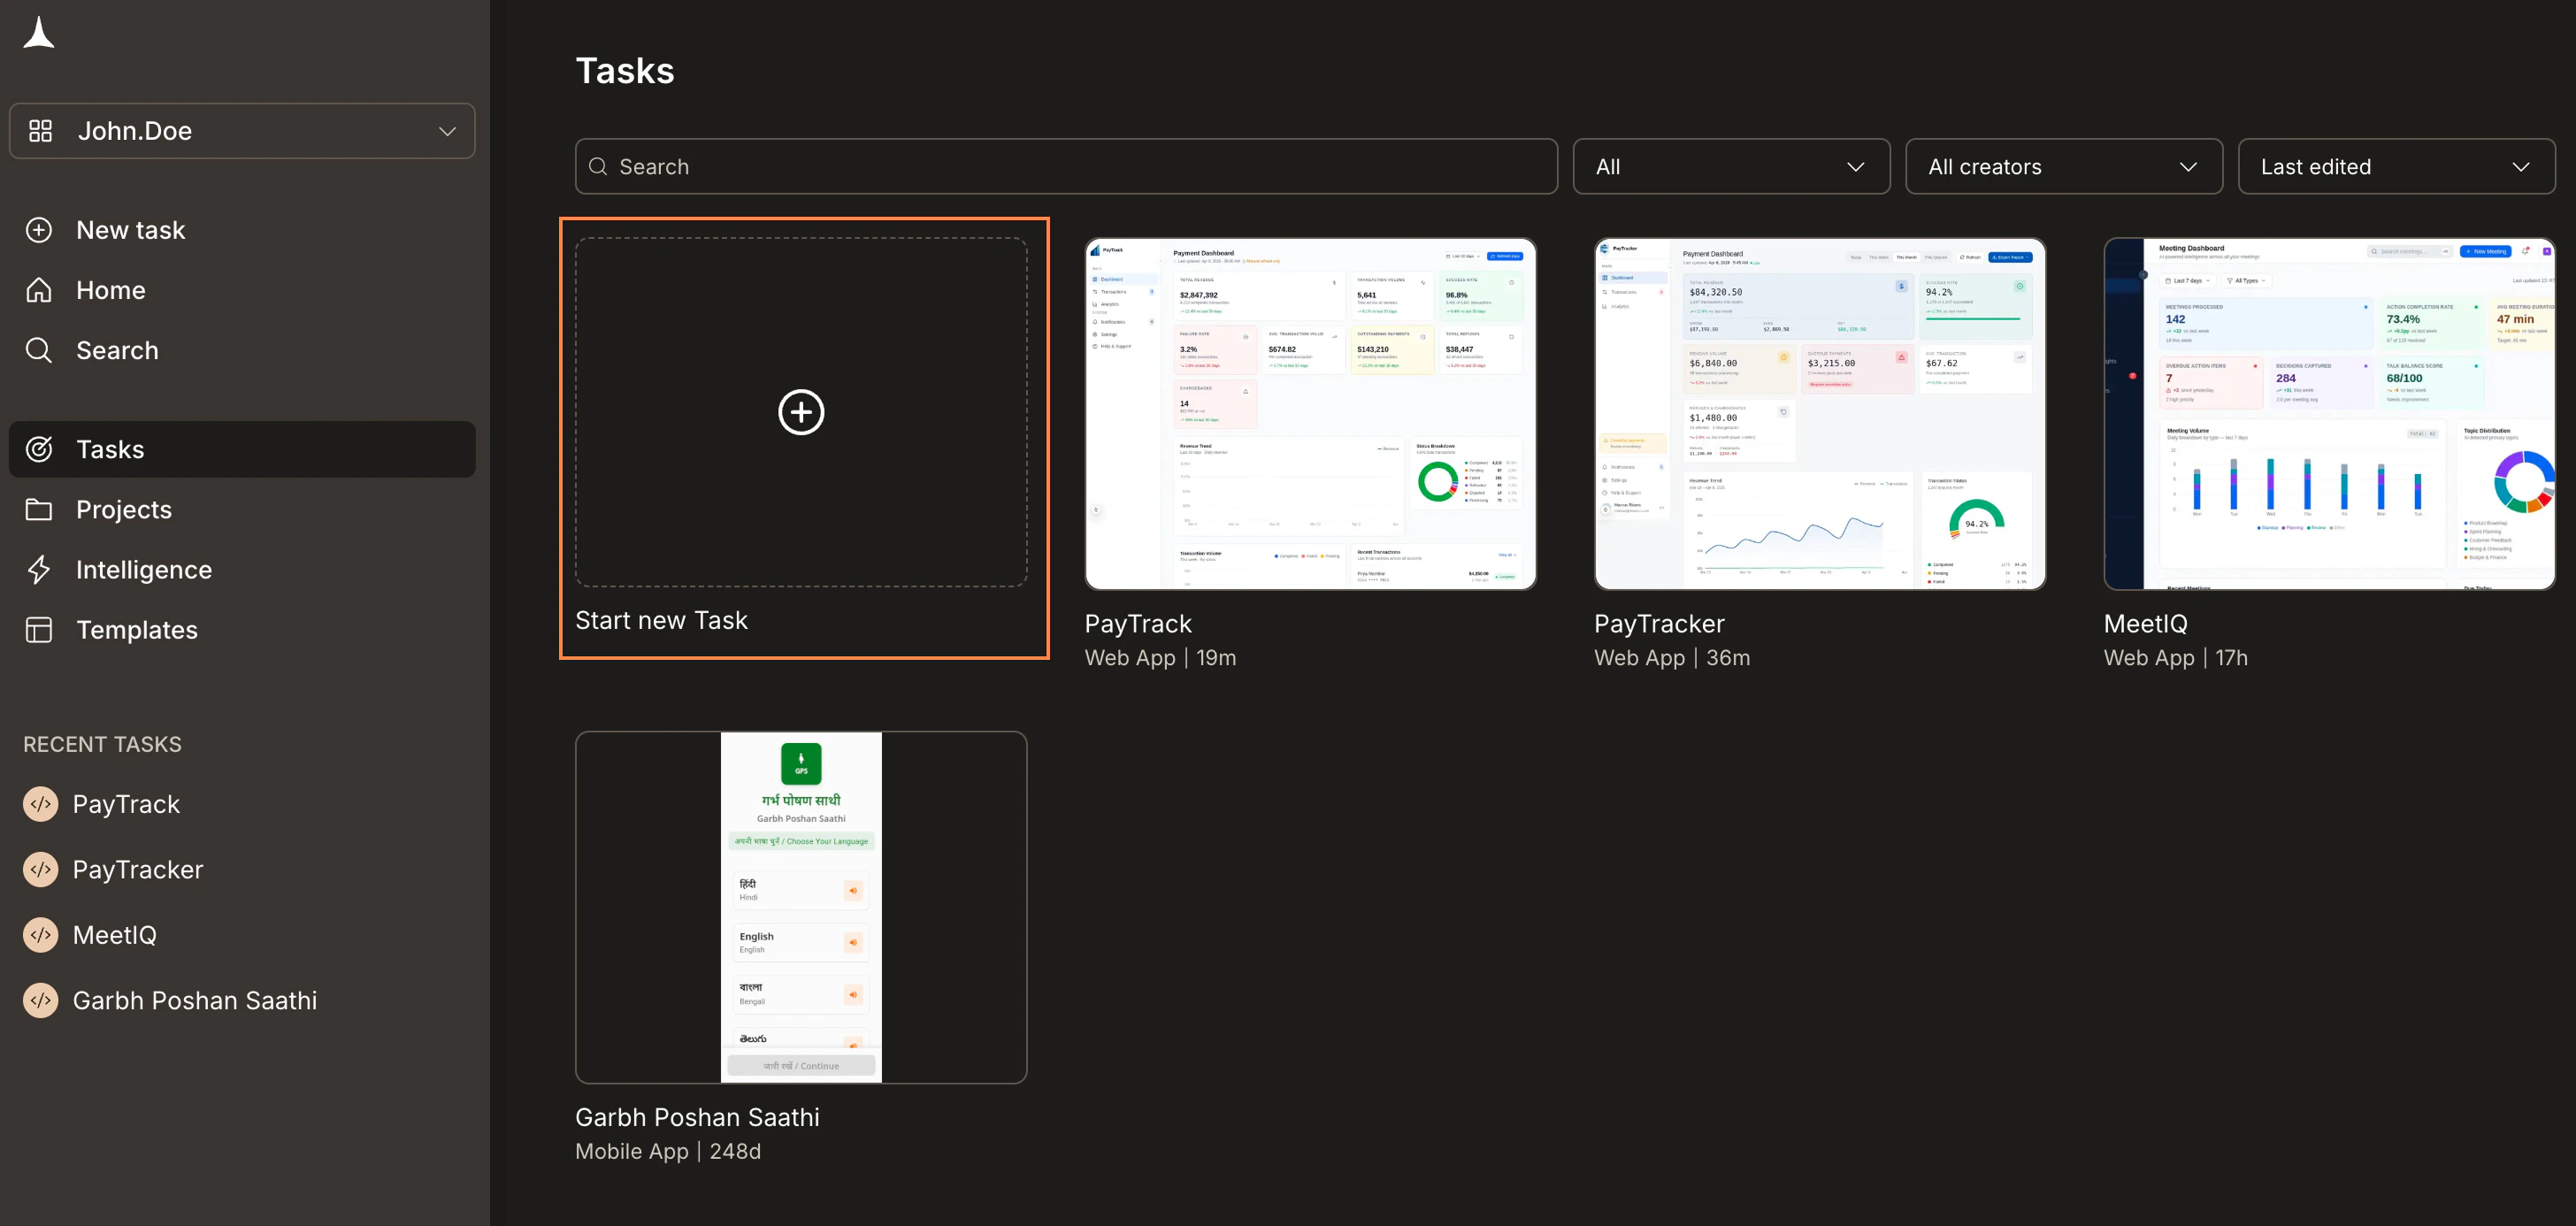The height and width of the screenshot is (1226, 2576).
Task: Open the New task sidebar item
Action: (242, 230)
